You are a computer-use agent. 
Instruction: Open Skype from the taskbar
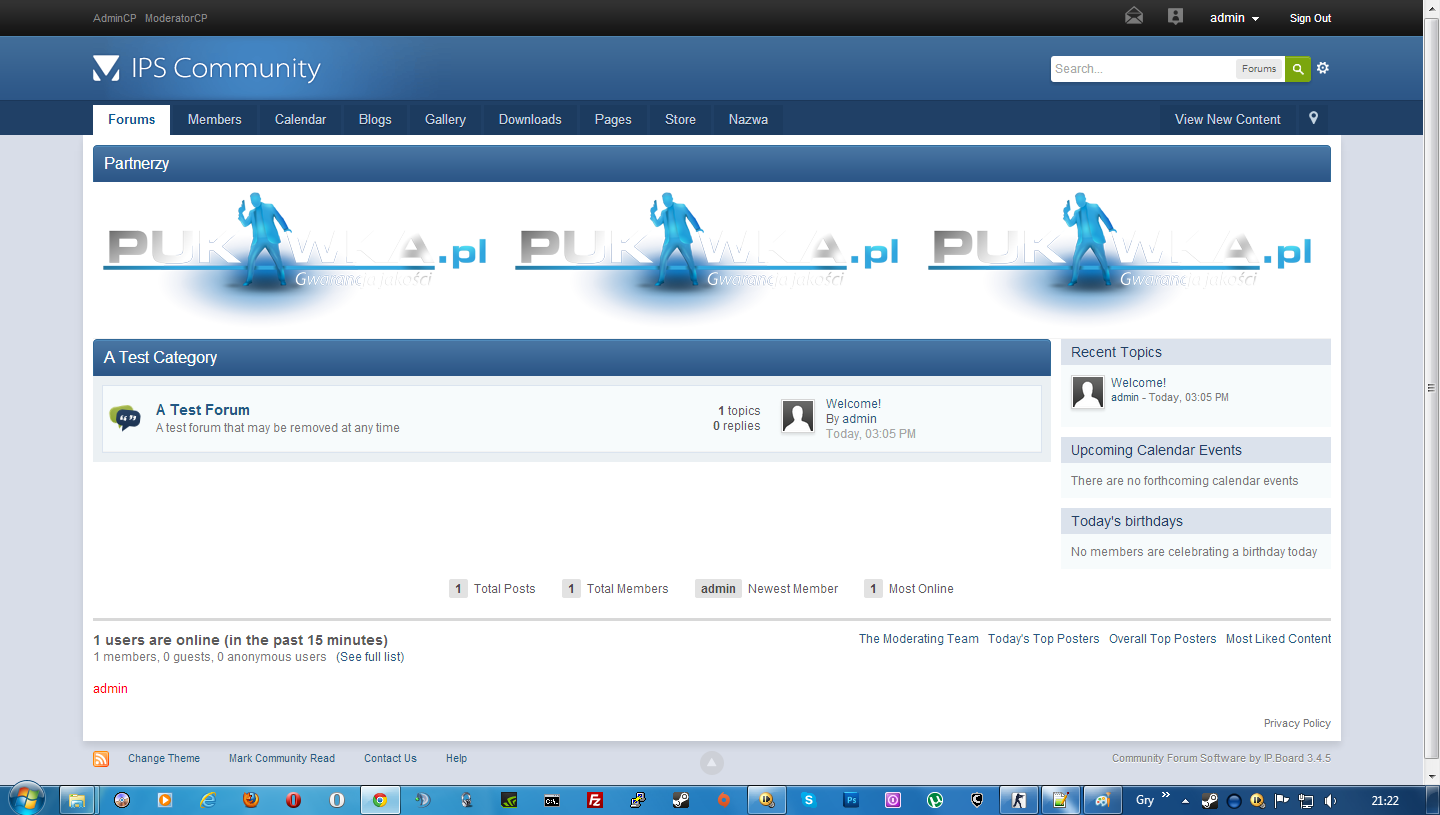pyautogui.click(x=808, y=800)
